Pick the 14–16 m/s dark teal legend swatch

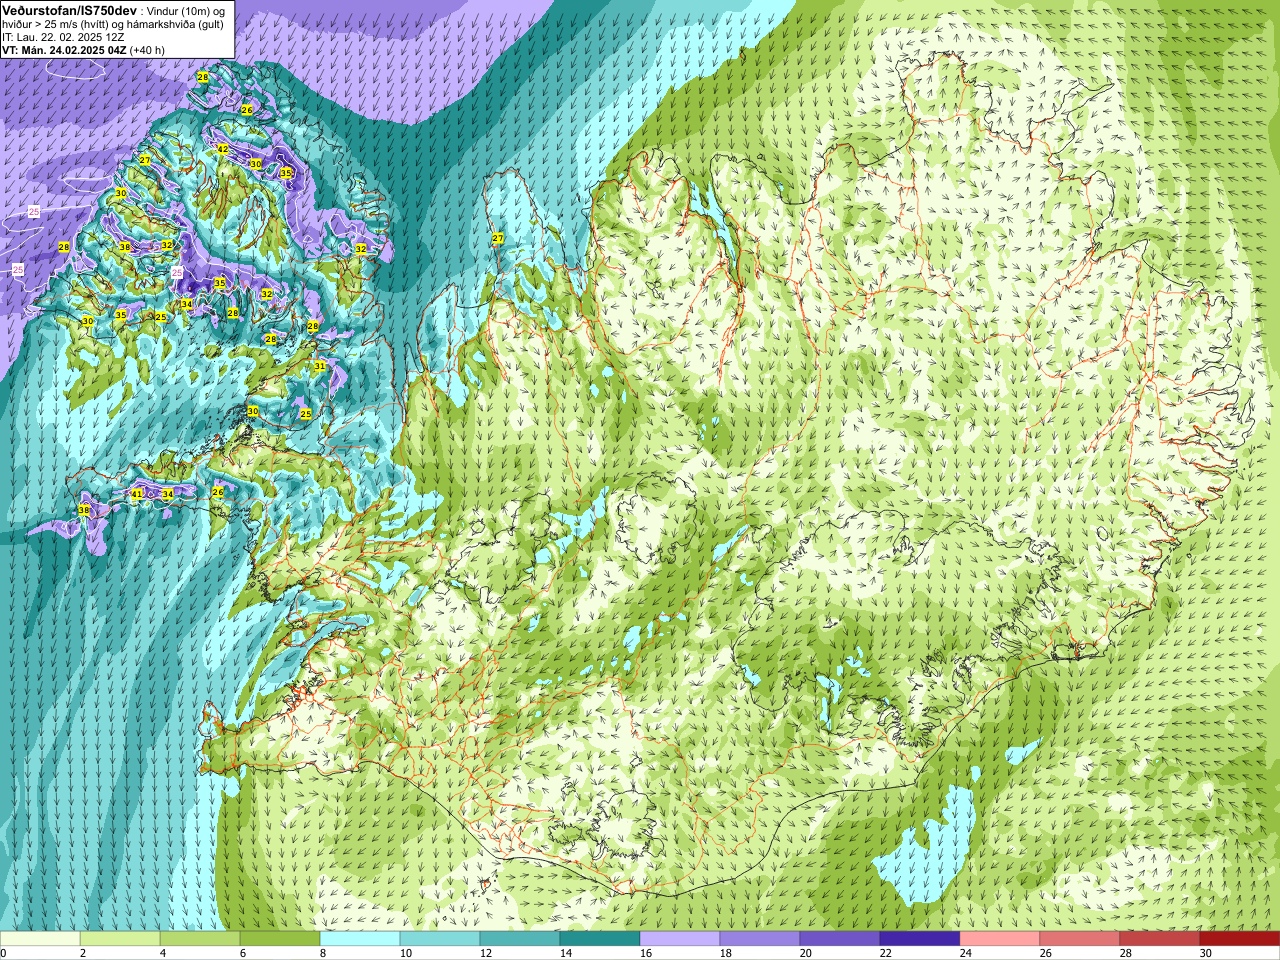point(600,939)
